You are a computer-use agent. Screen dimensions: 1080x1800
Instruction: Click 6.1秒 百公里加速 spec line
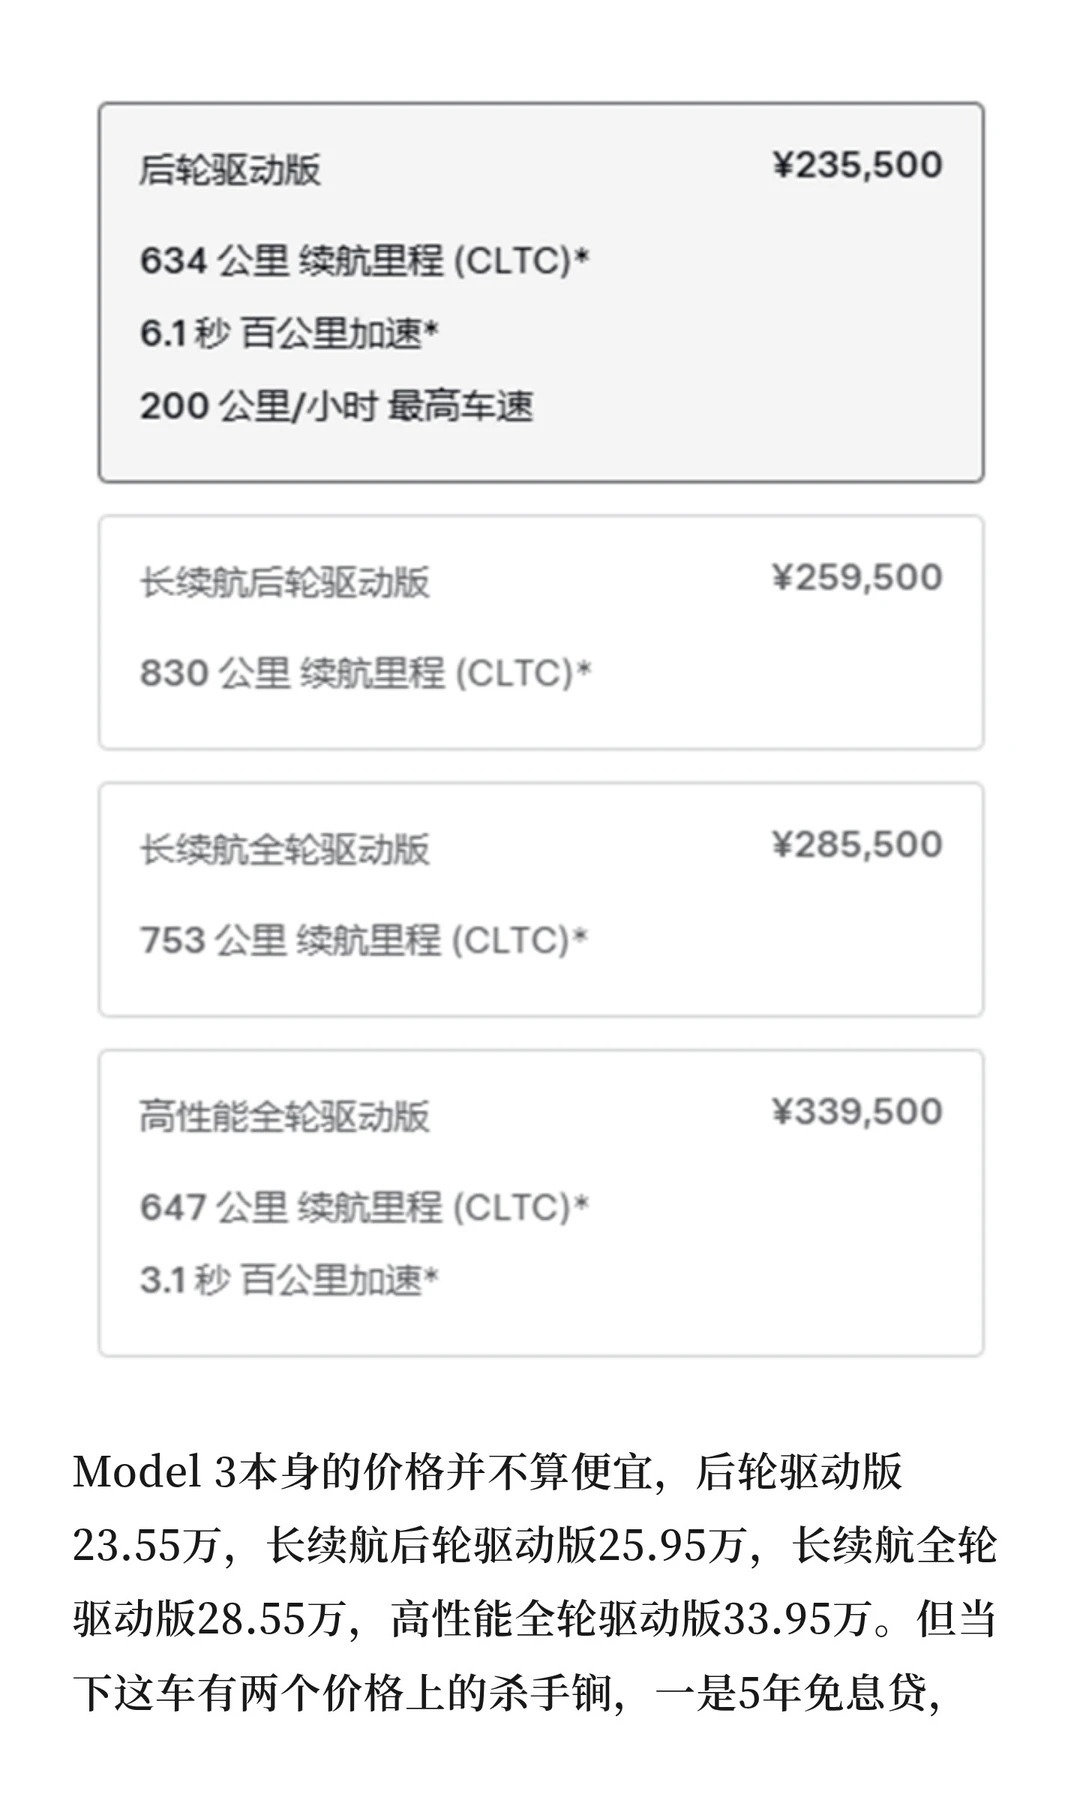pos(289,333)
